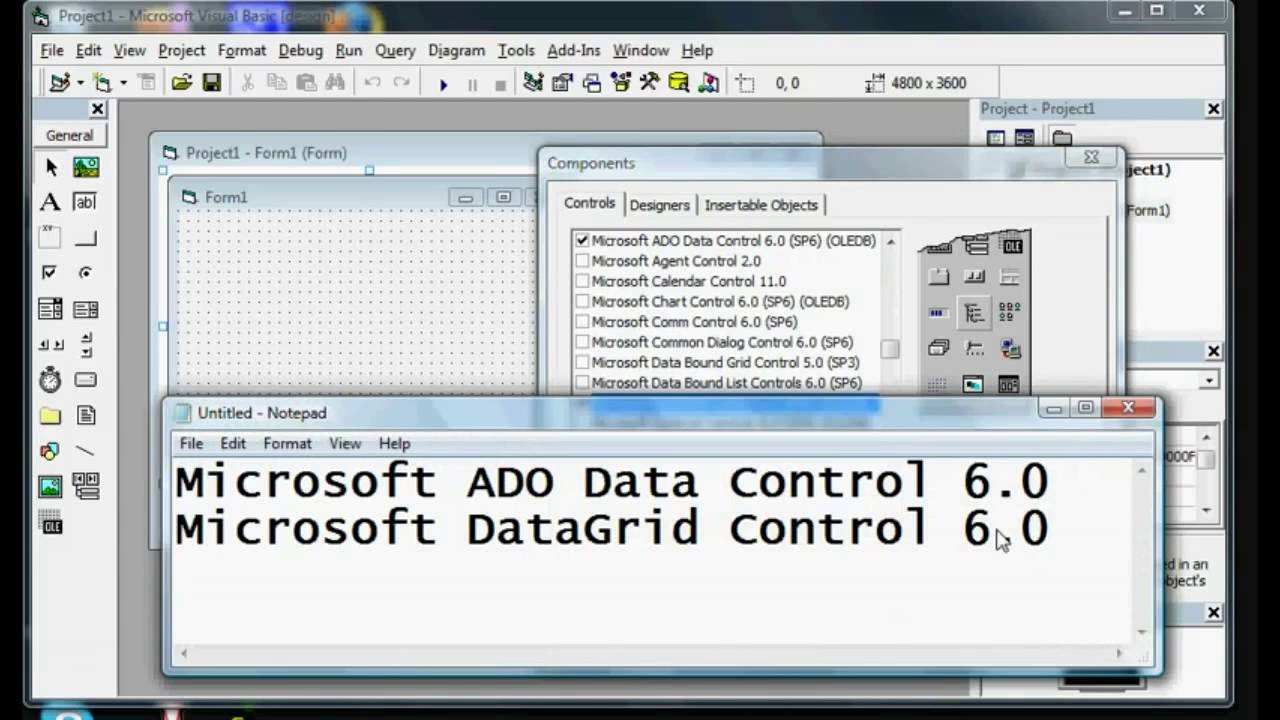Check Microsoft Data Bound Grid Control checkbox
This screenshot has height=720, width=1280.
[582, 362]
